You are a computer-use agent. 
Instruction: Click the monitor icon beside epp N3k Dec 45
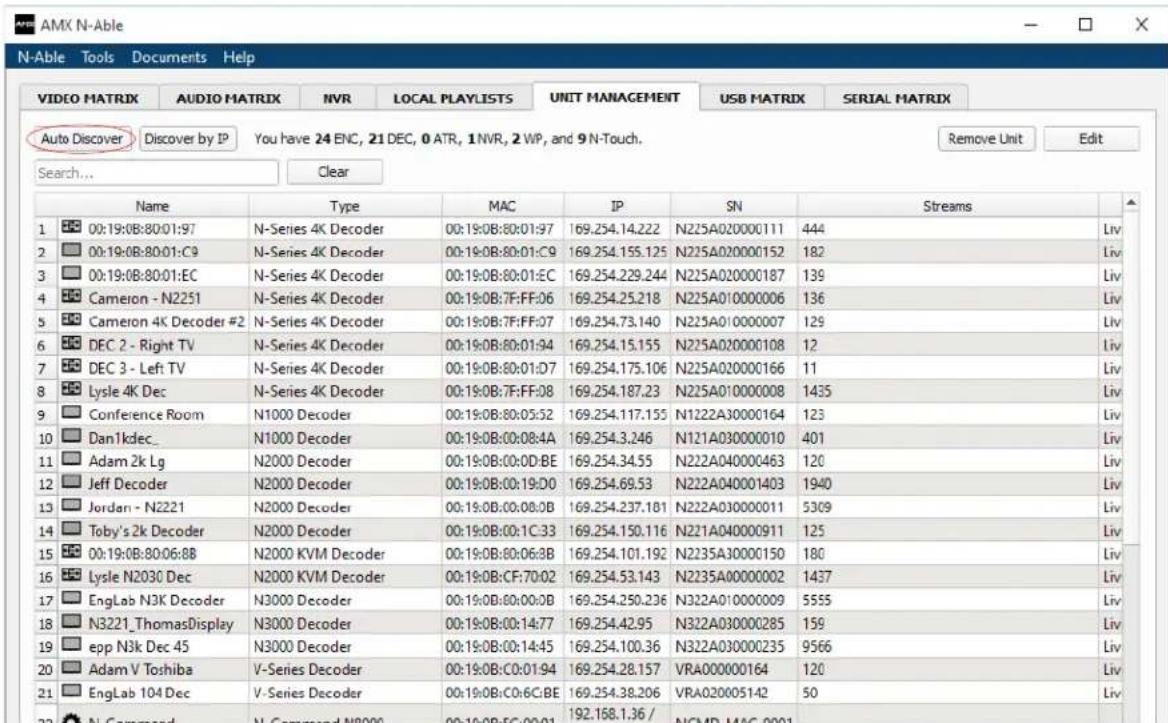[x=72, y=645]
